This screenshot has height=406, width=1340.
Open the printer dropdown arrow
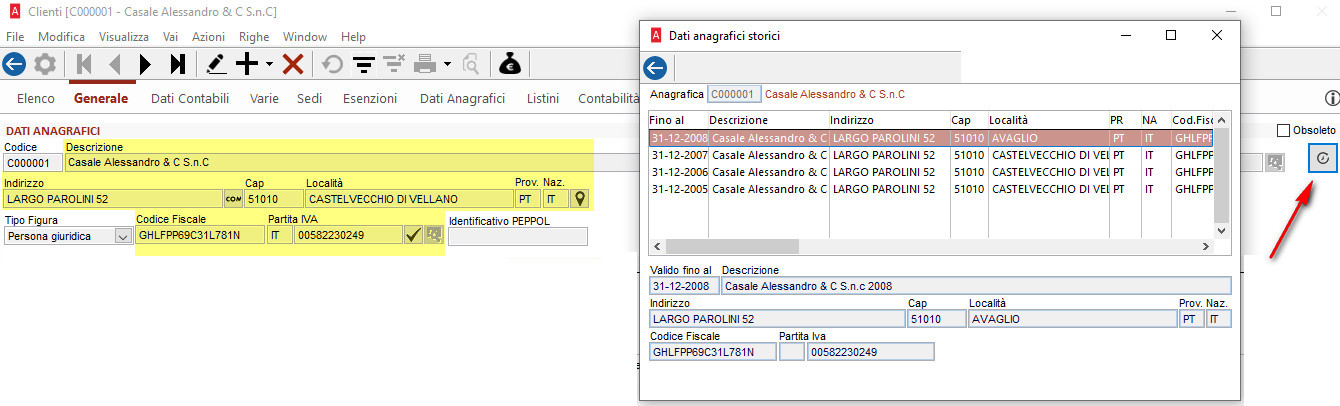pyautogui.click(x=447, y=65)
